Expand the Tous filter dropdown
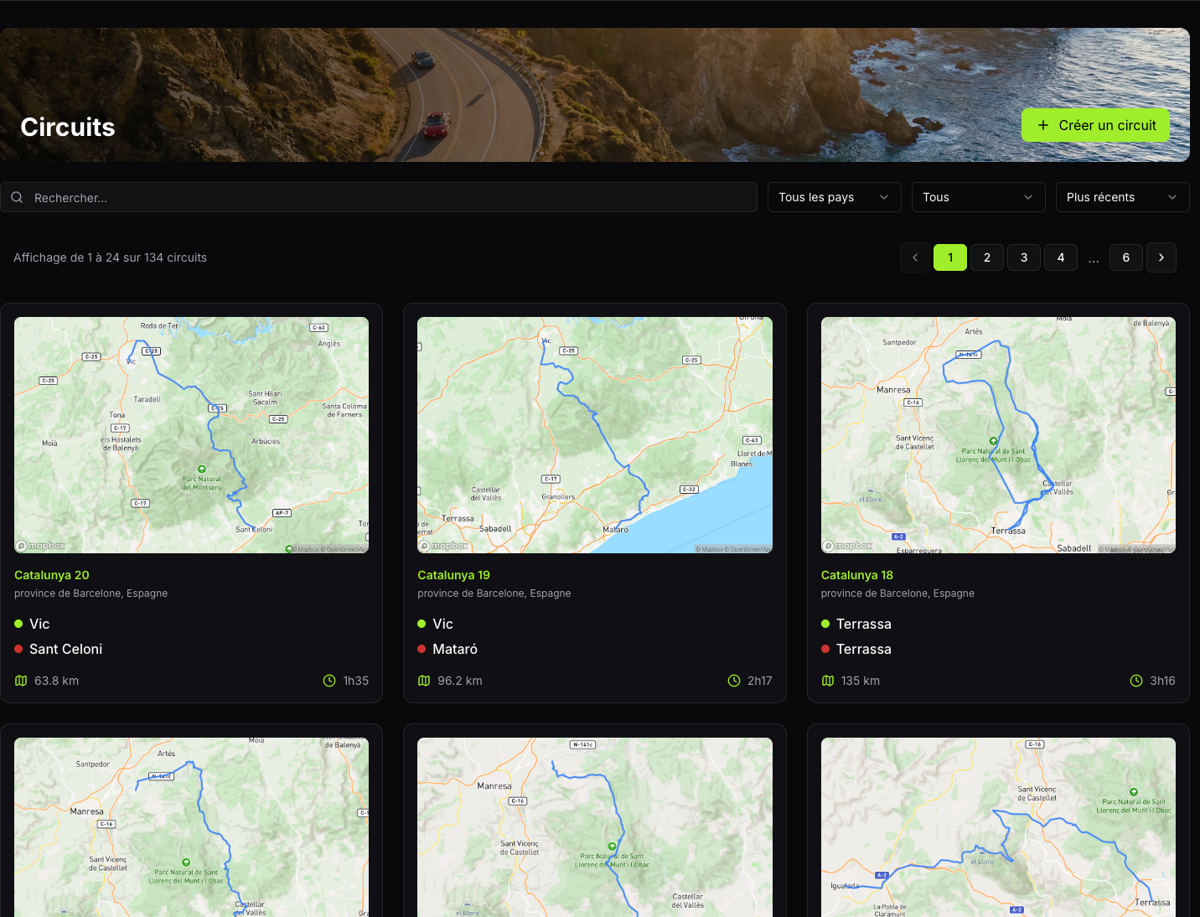Screen dimensions: 1200x917 click(x=977, y=197)
